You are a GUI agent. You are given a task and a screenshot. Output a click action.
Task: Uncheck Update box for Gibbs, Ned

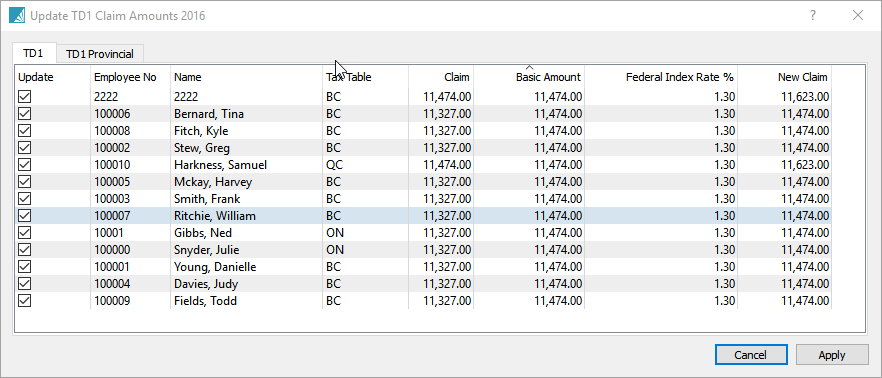(25, 233)
